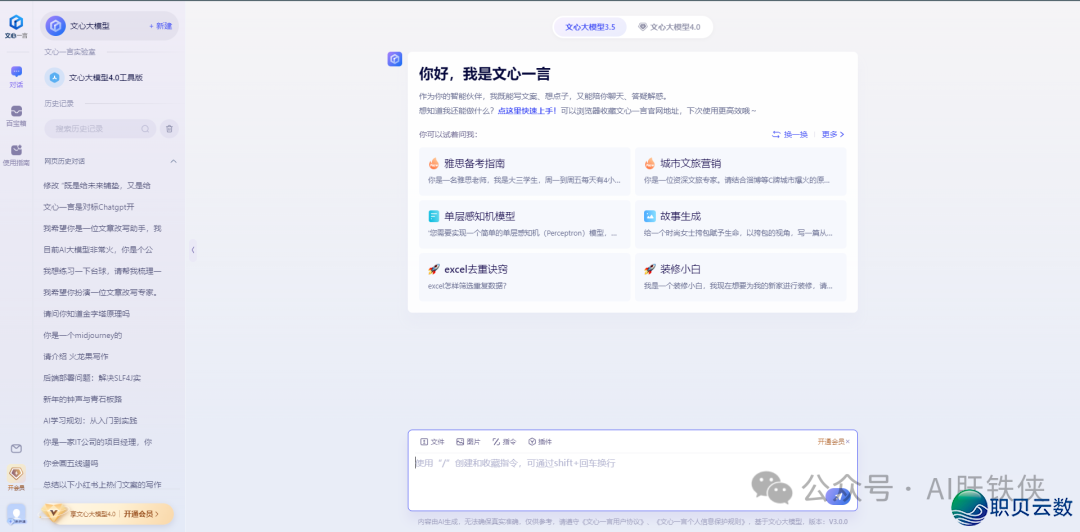Open the 百宝箱 section in the left rail
The height and width of the screenshot is (532, 1080).
[x=17, y=116]
